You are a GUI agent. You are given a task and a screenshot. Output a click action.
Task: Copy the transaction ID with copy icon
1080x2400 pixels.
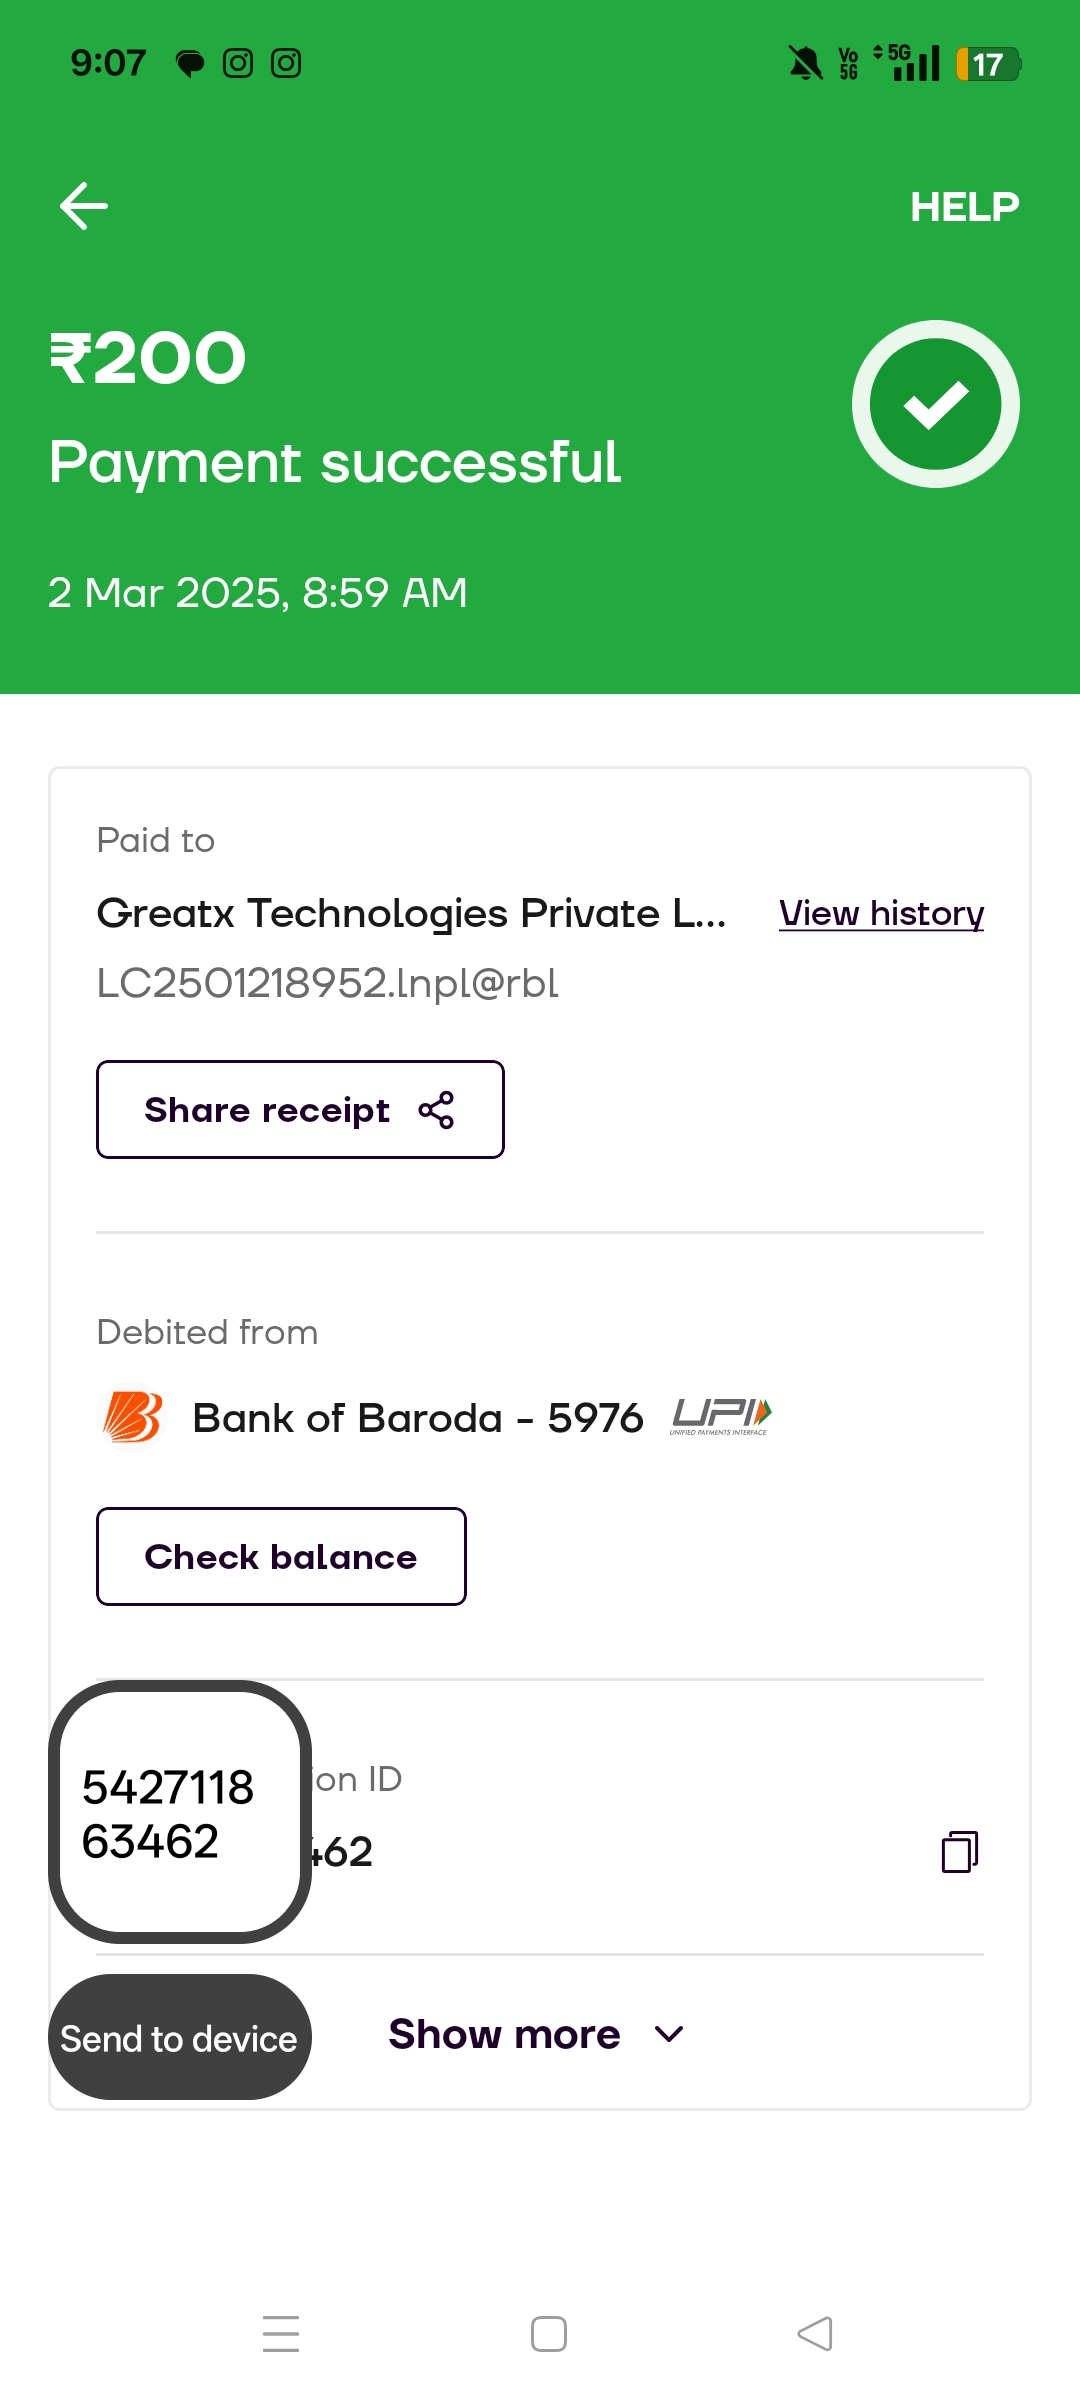(x=959, y=1852)
